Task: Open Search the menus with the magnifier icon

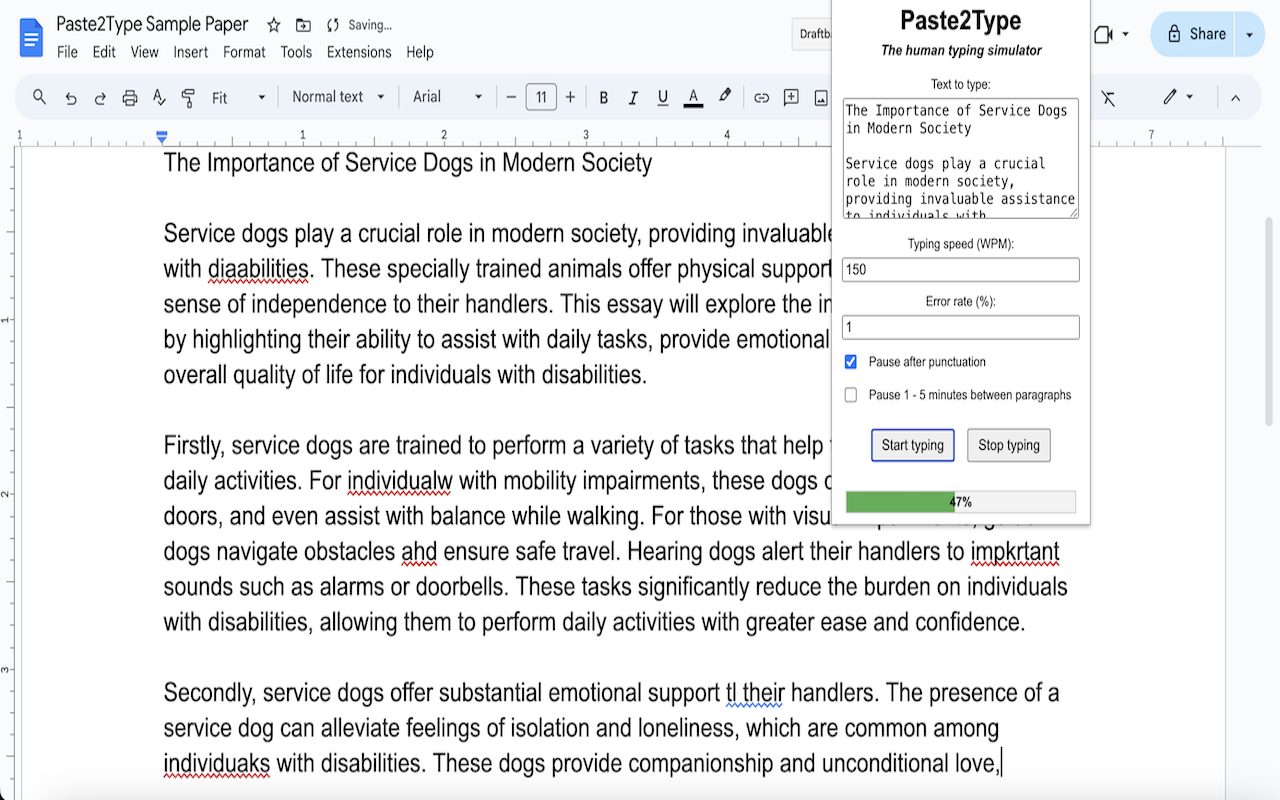Action: click(40, 97)
